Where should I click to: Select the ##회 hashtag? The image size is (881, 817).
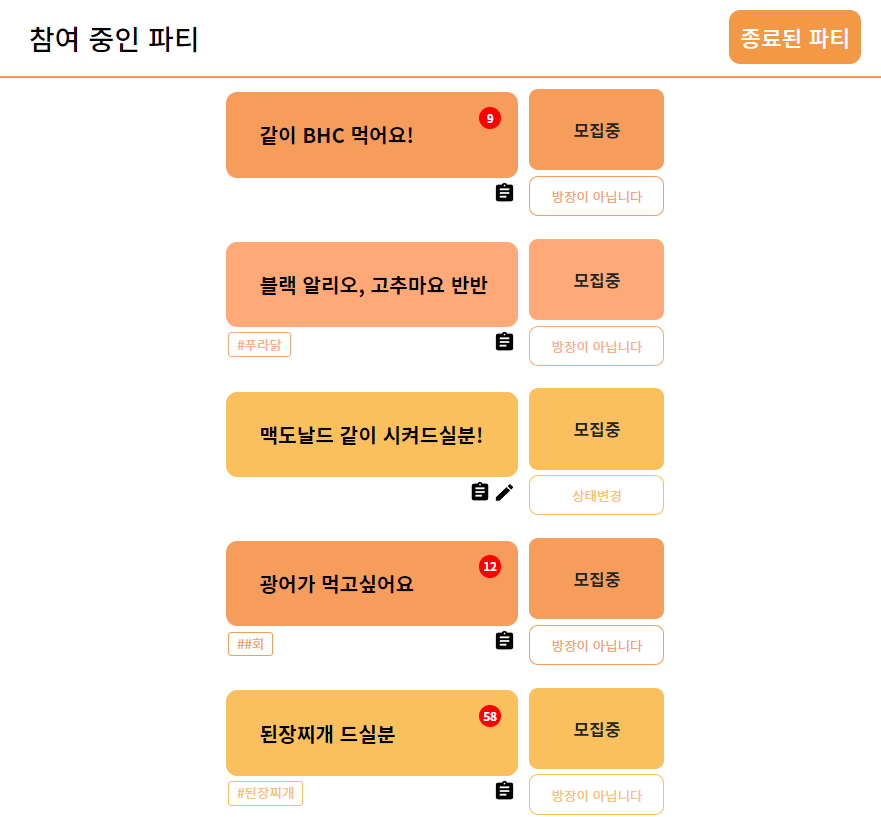pyautogui.click(x=250, y=644)
